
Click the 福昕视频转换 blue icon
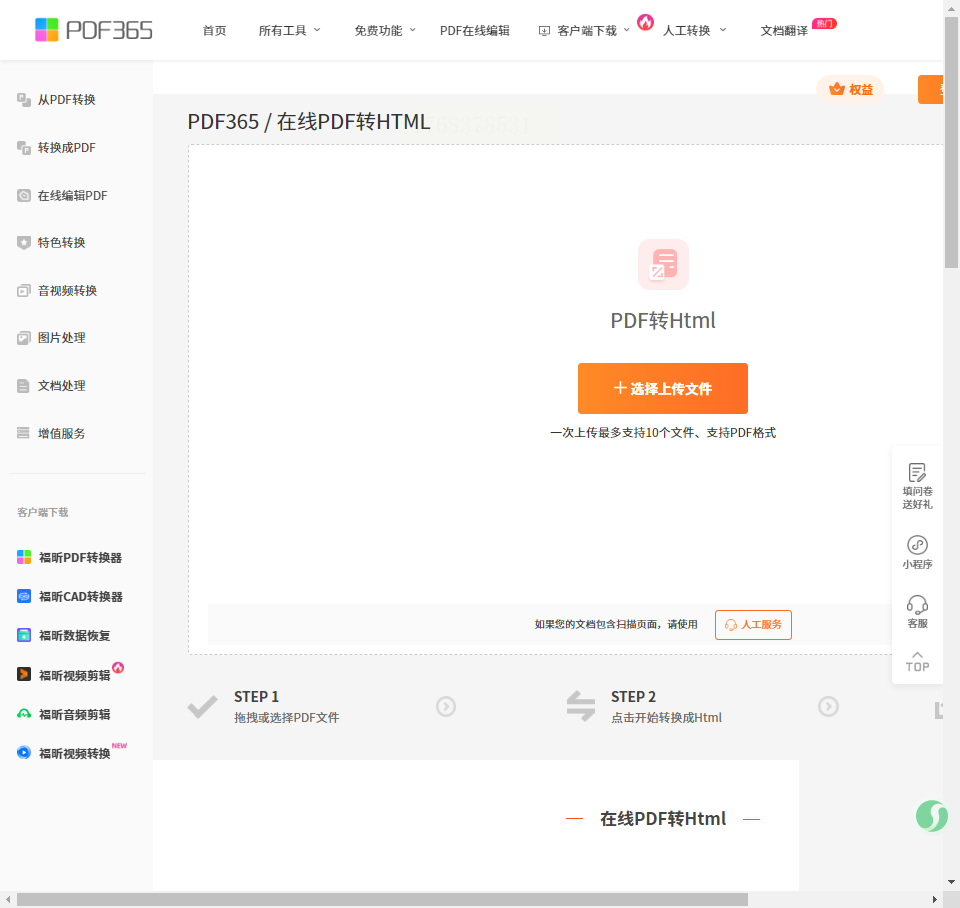click(x=24, y=752)
